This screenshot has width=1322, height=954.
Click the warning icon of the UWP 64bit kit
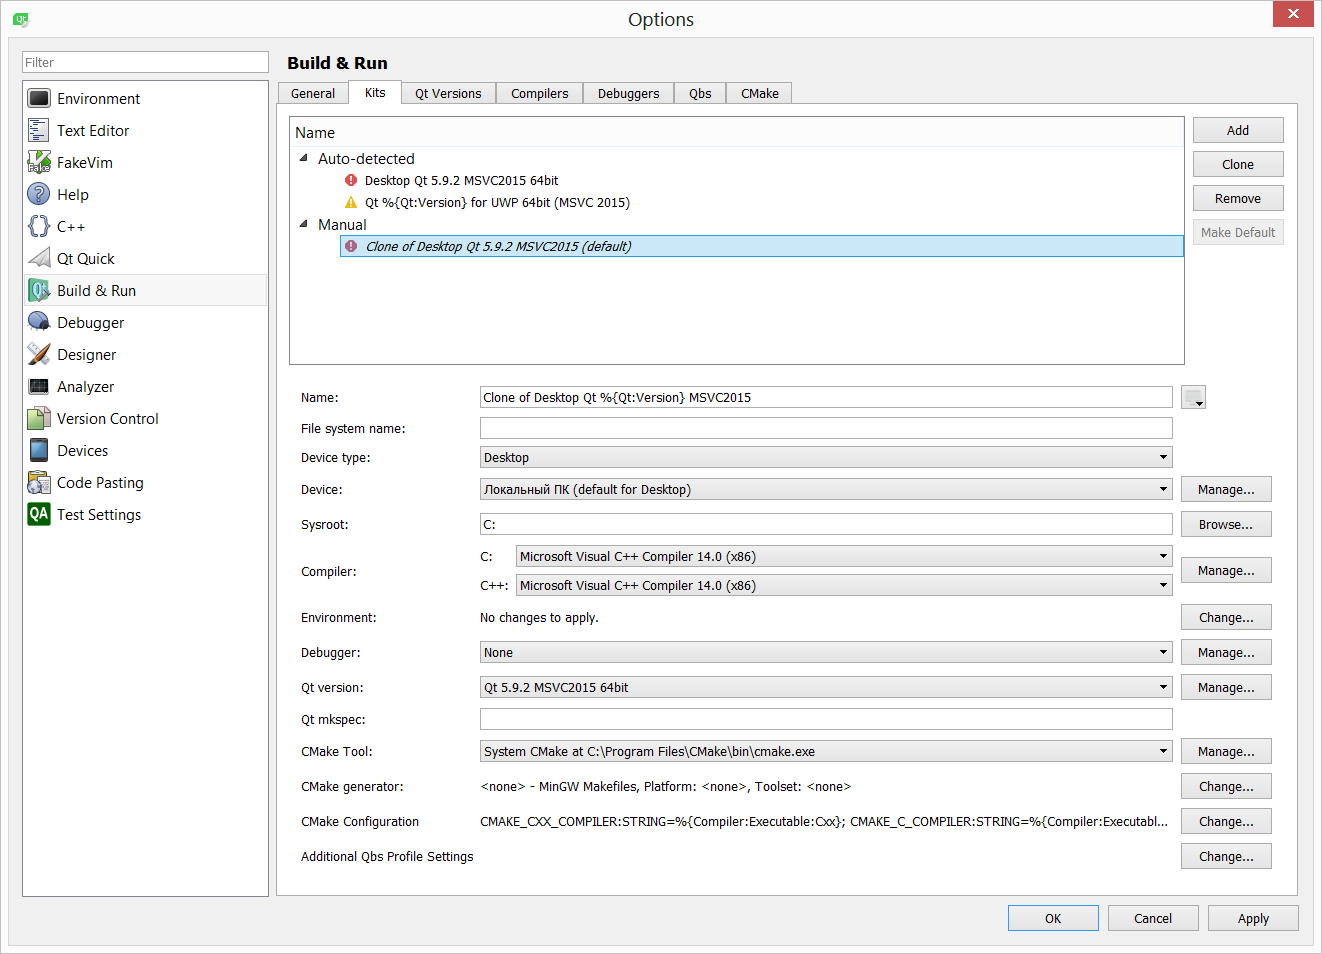click(x=351, y=202)
